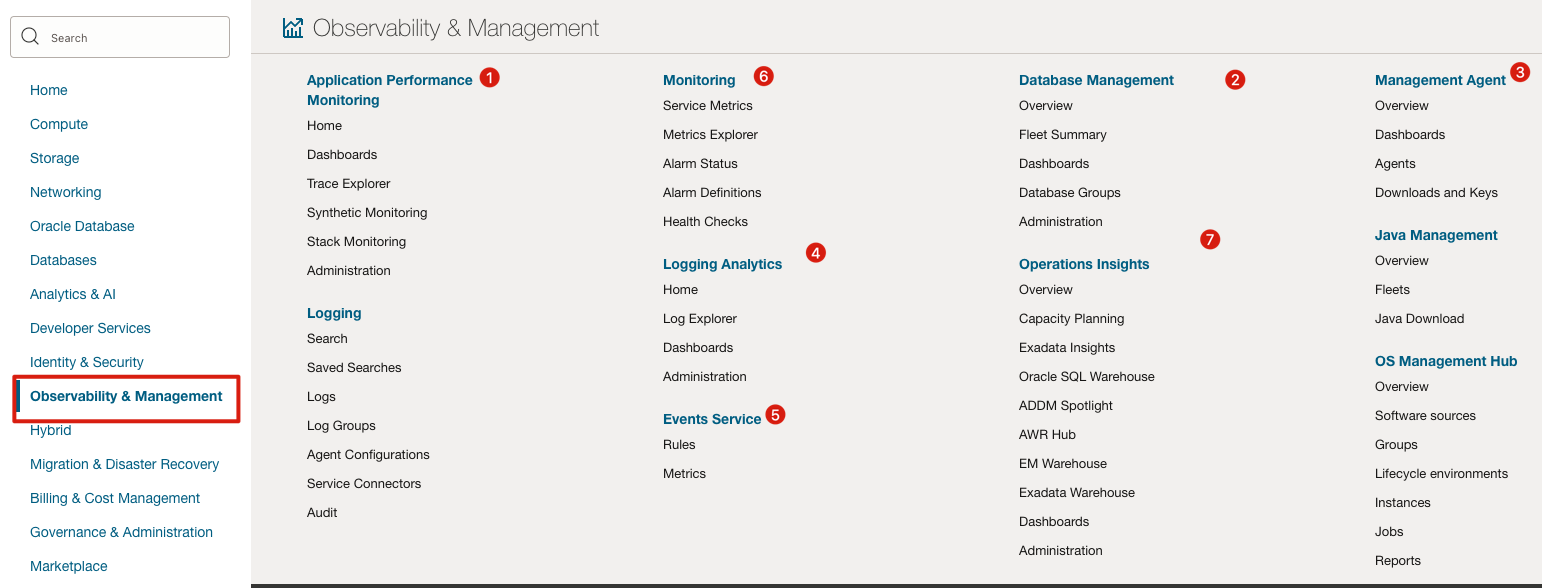The height and width of the screenshot is (588, 1542).
Task: Click red badge number 1
Action: point(489,77)
